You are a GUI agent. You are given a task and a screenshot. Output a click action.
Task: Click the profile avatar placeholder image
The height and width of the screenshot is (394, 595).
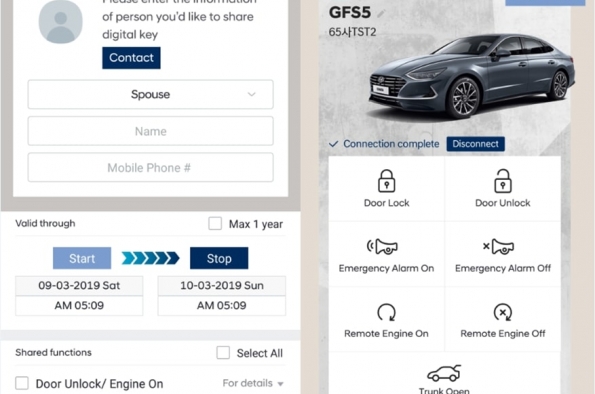pyautogui.click(x=61, y=22)
